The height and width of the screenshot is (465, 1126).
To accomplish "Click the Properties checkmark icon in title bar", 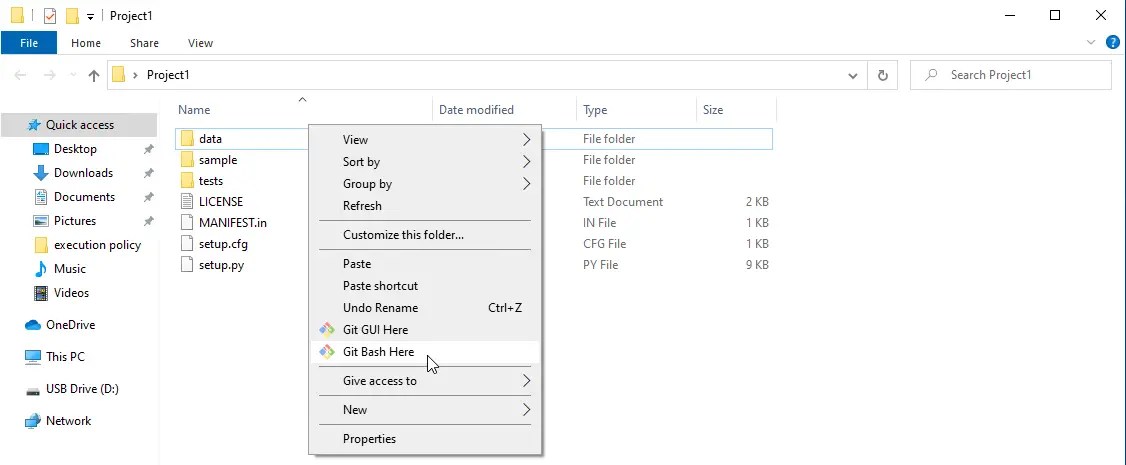I will pos(50,16).
